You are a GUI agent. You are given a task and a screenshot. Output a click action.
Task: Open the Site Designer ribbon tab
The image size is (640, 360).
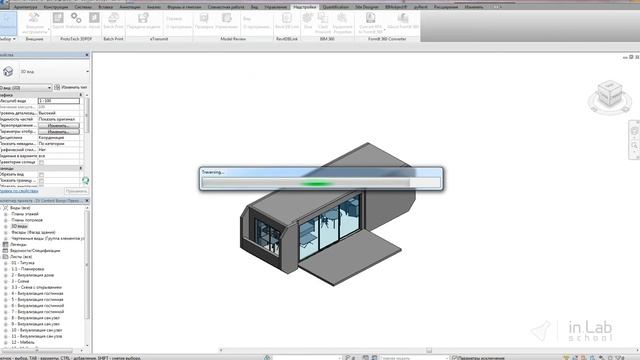point(367,7)
